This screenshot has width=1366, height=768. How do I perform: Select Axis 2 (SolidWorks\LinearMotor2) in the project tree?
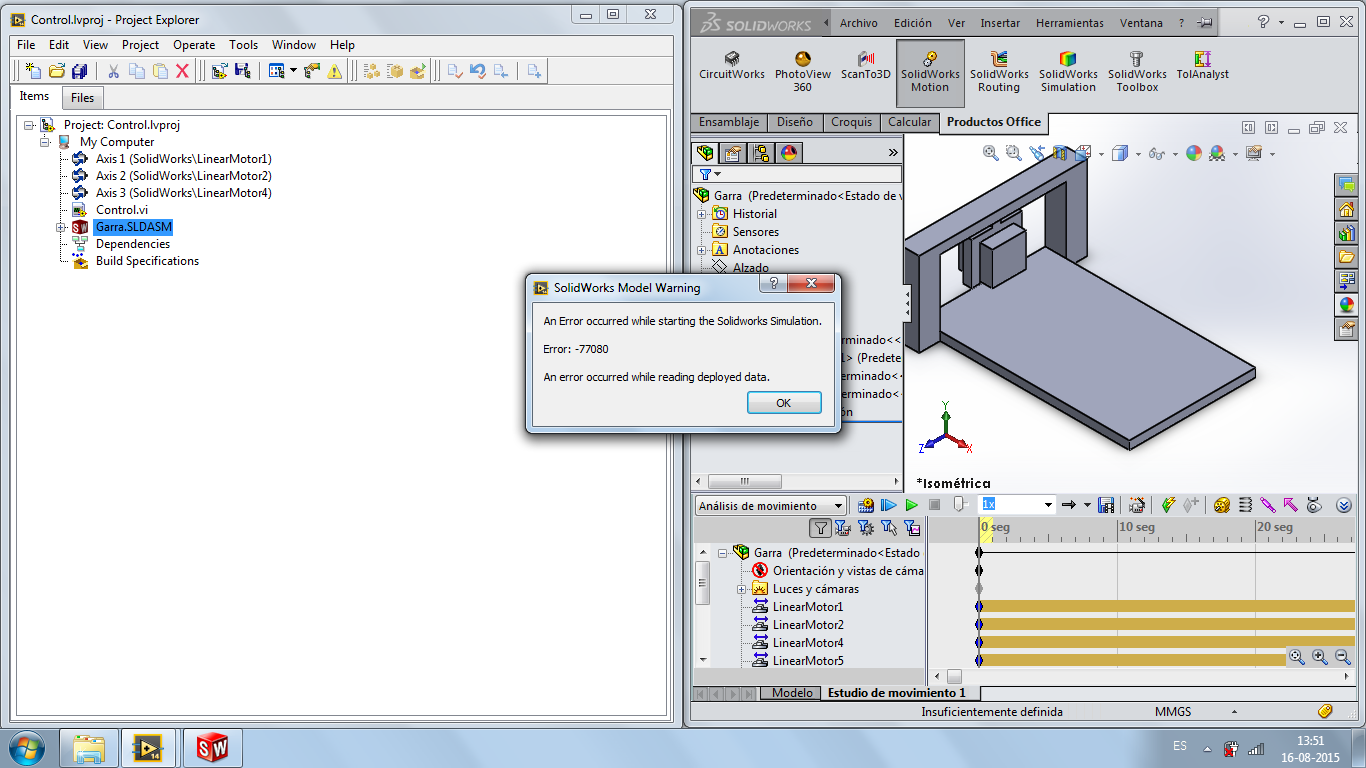coord(183,176)
